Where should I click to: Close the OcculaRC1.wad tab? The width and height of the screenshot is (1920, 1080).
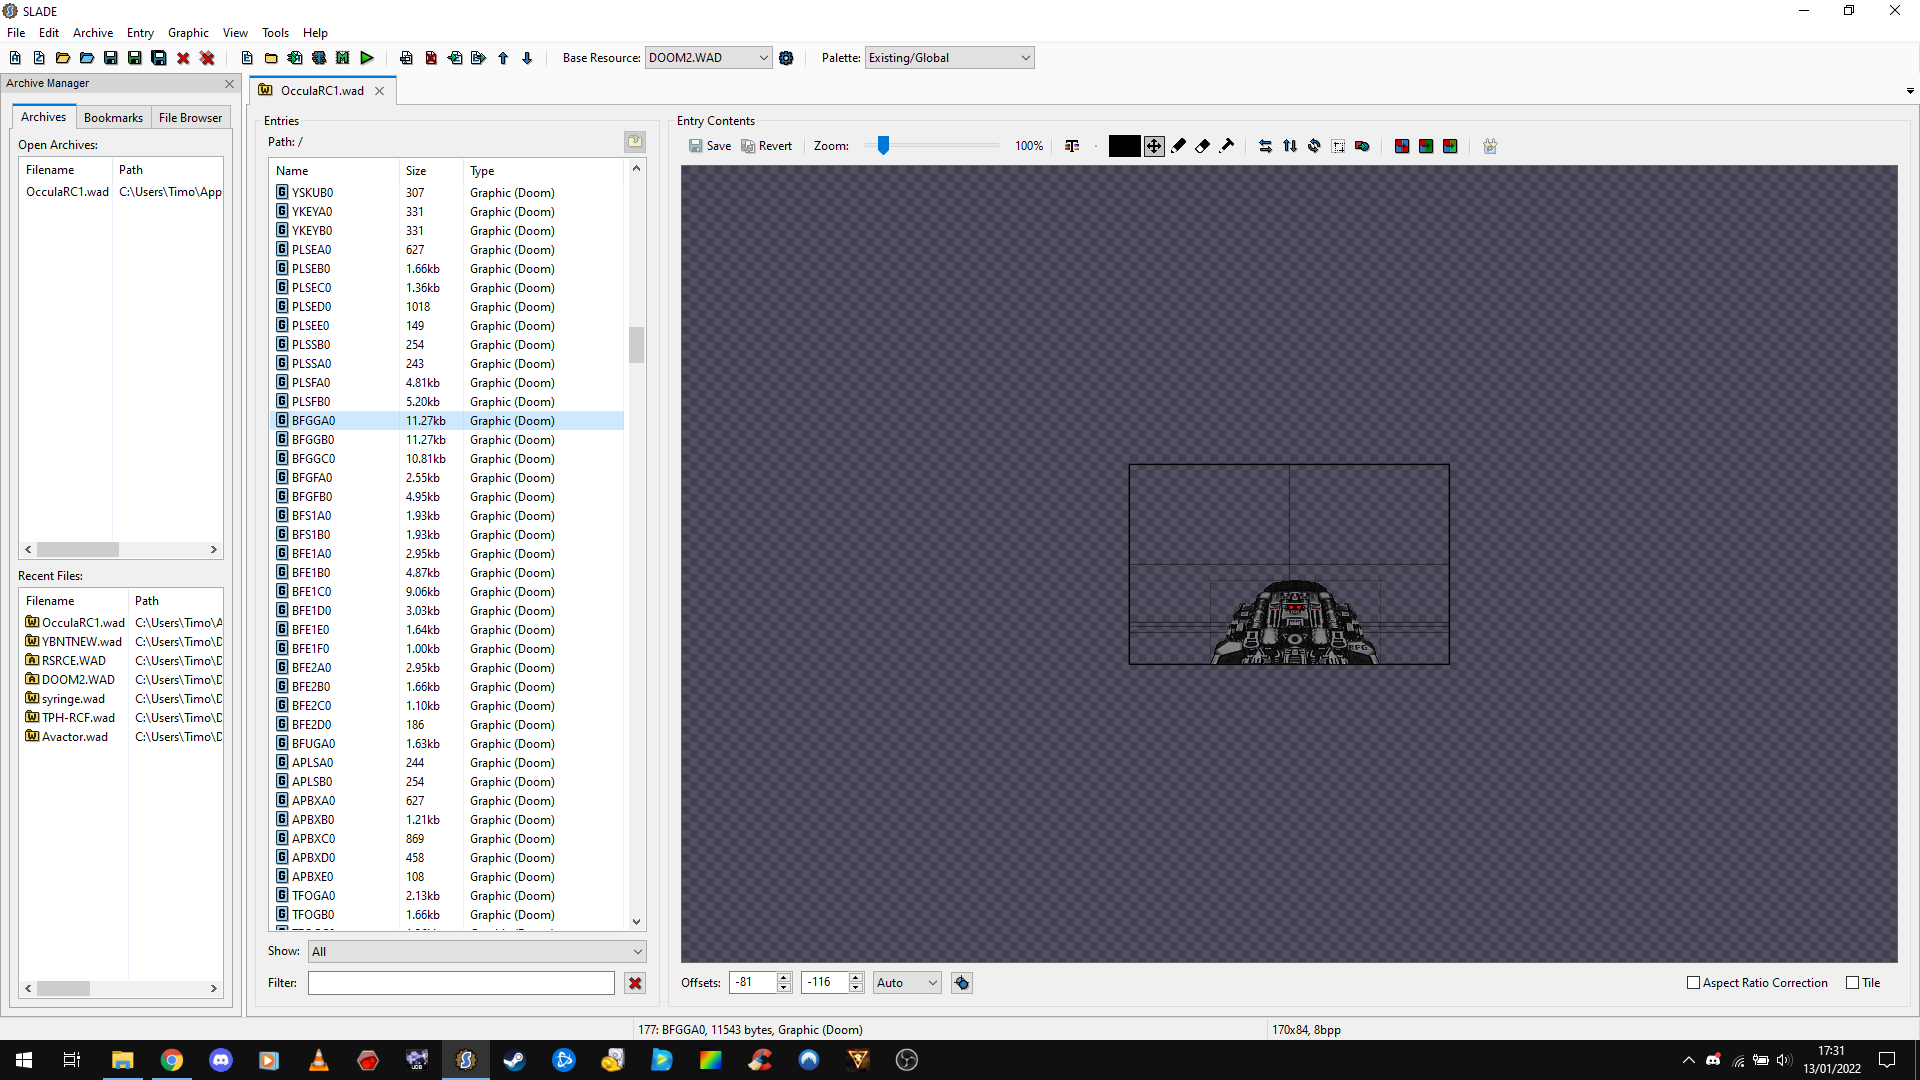pyautogui.click(x=380, y=91)
